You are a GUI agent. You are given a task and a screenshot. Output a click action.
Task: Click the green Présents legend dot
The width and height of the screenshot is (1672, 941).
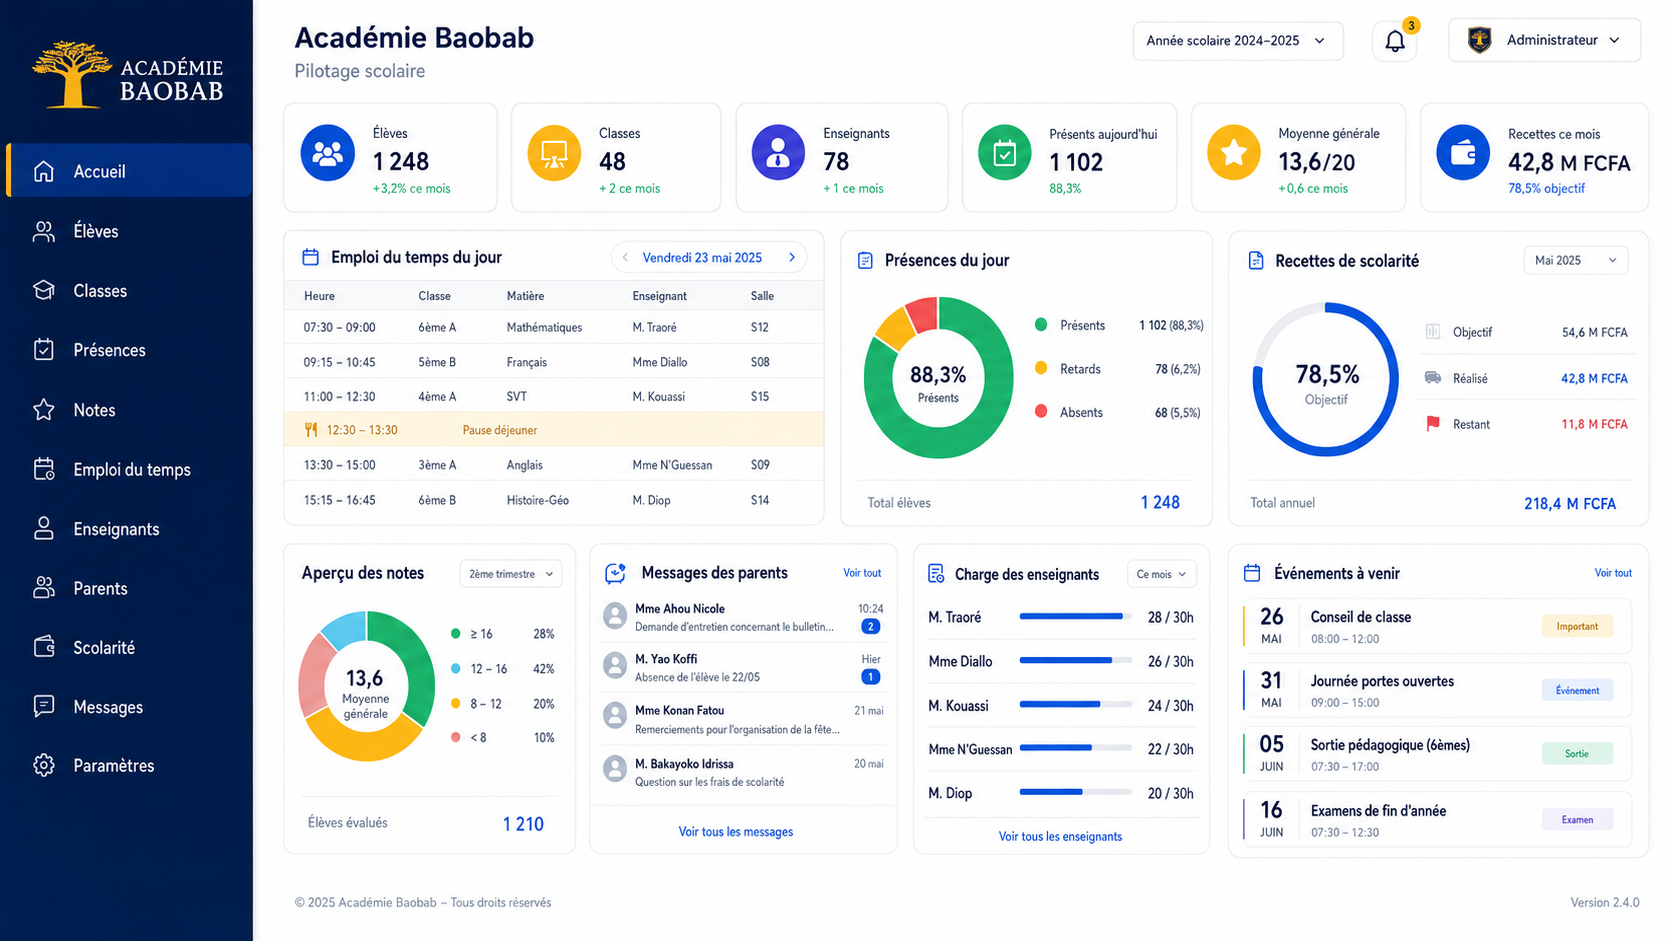(1041, 325)
